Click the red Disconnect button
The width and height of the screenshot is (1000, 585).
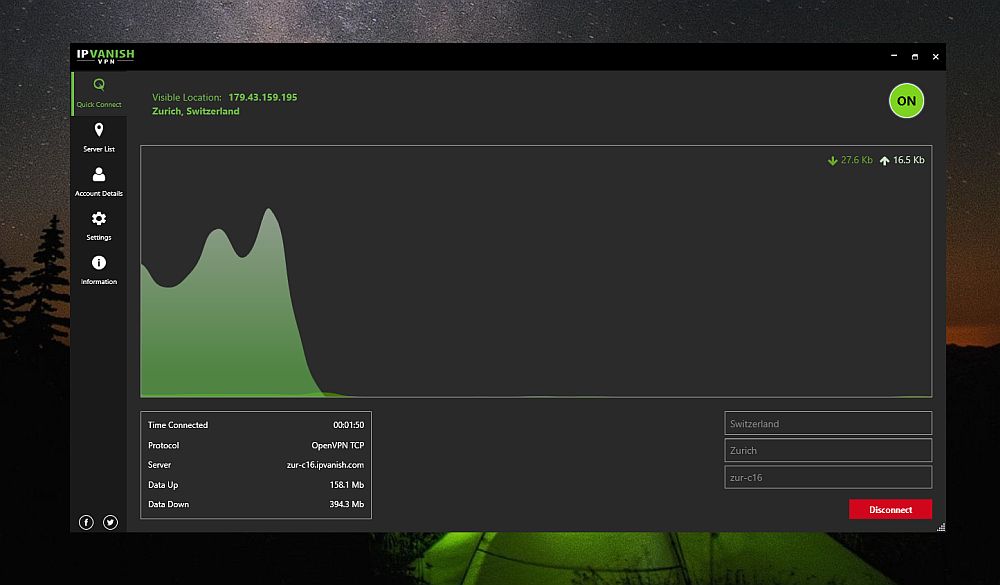(890, 509)
